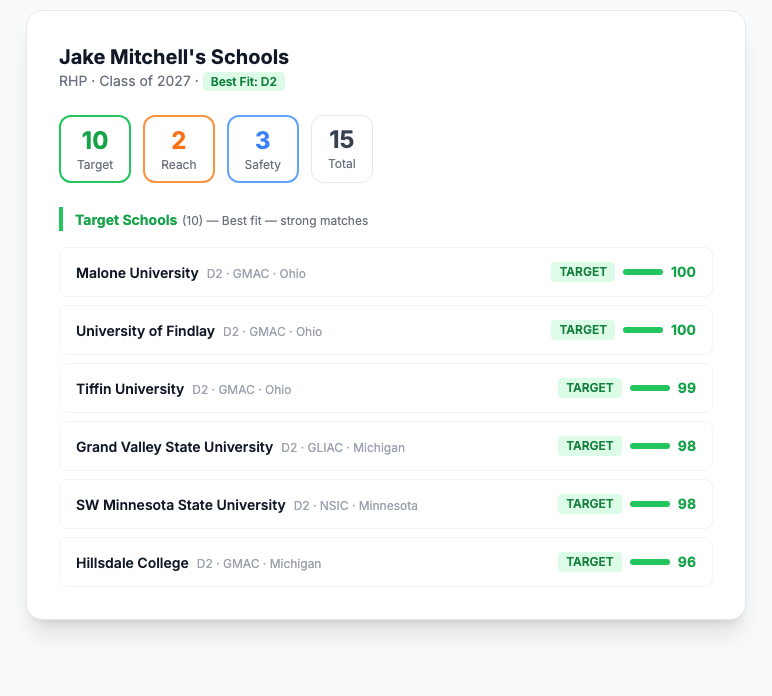Screen dimensions: 772x696
Task: Open SW Minnesota State University name
Action: 181,505
